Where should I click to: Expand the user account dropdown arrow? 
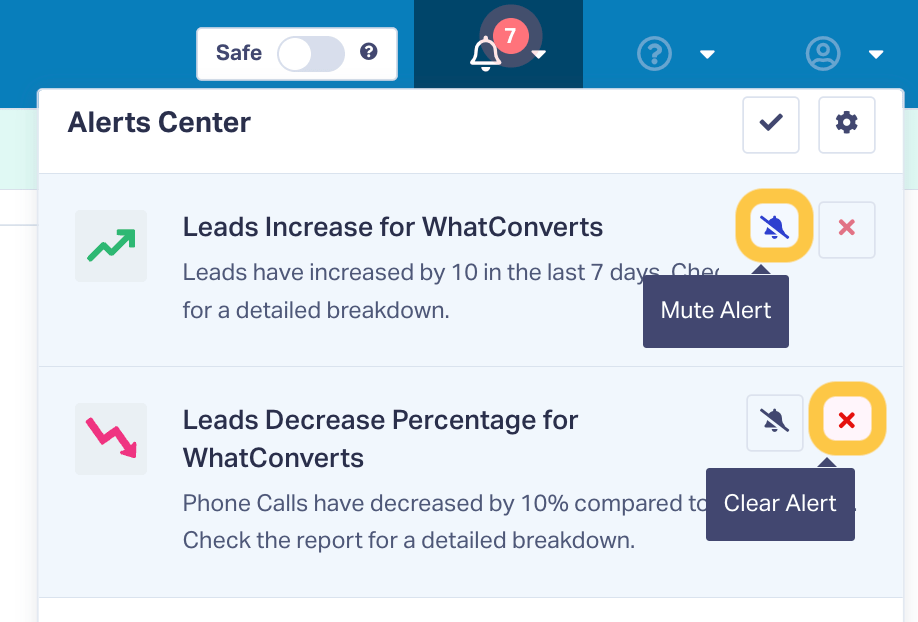pos(876,54)
